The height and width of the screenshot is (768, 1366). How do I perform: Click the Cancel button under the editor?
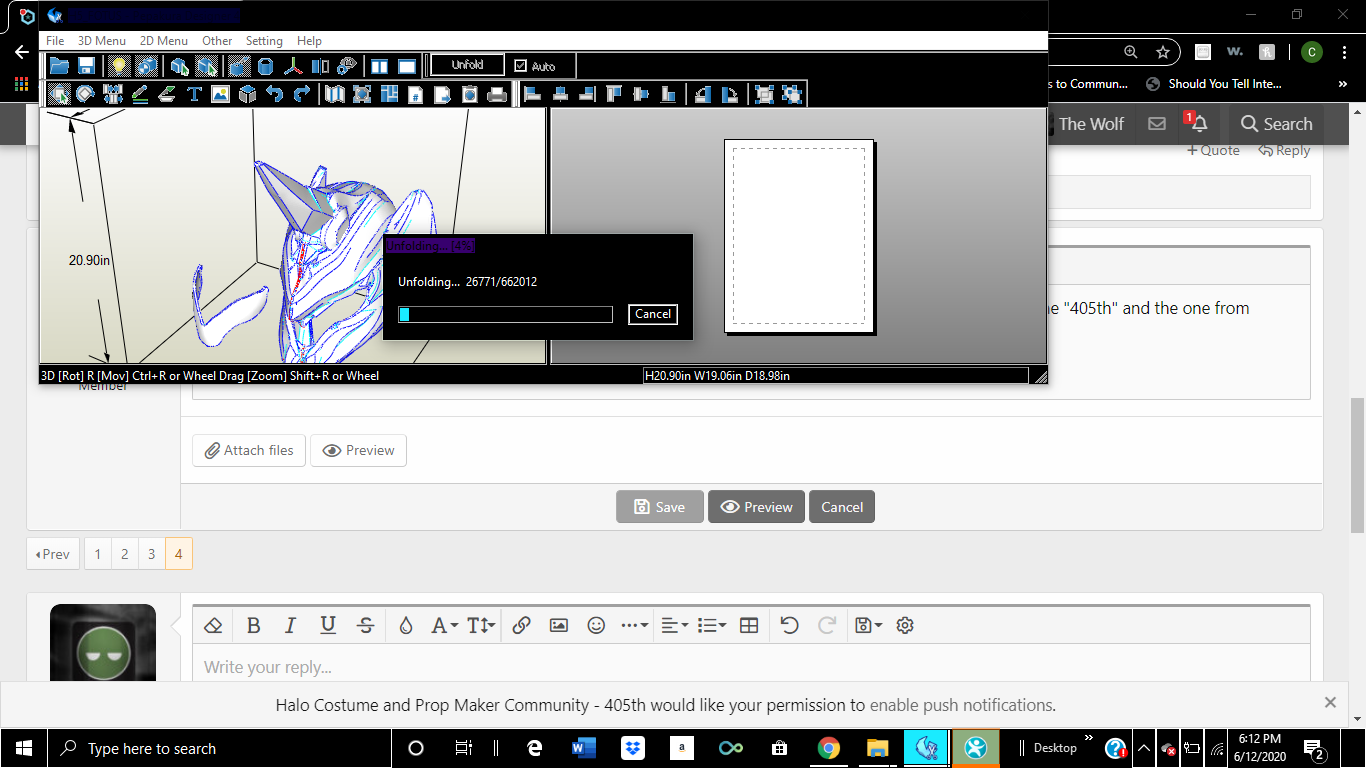click(x=842, y=507)
